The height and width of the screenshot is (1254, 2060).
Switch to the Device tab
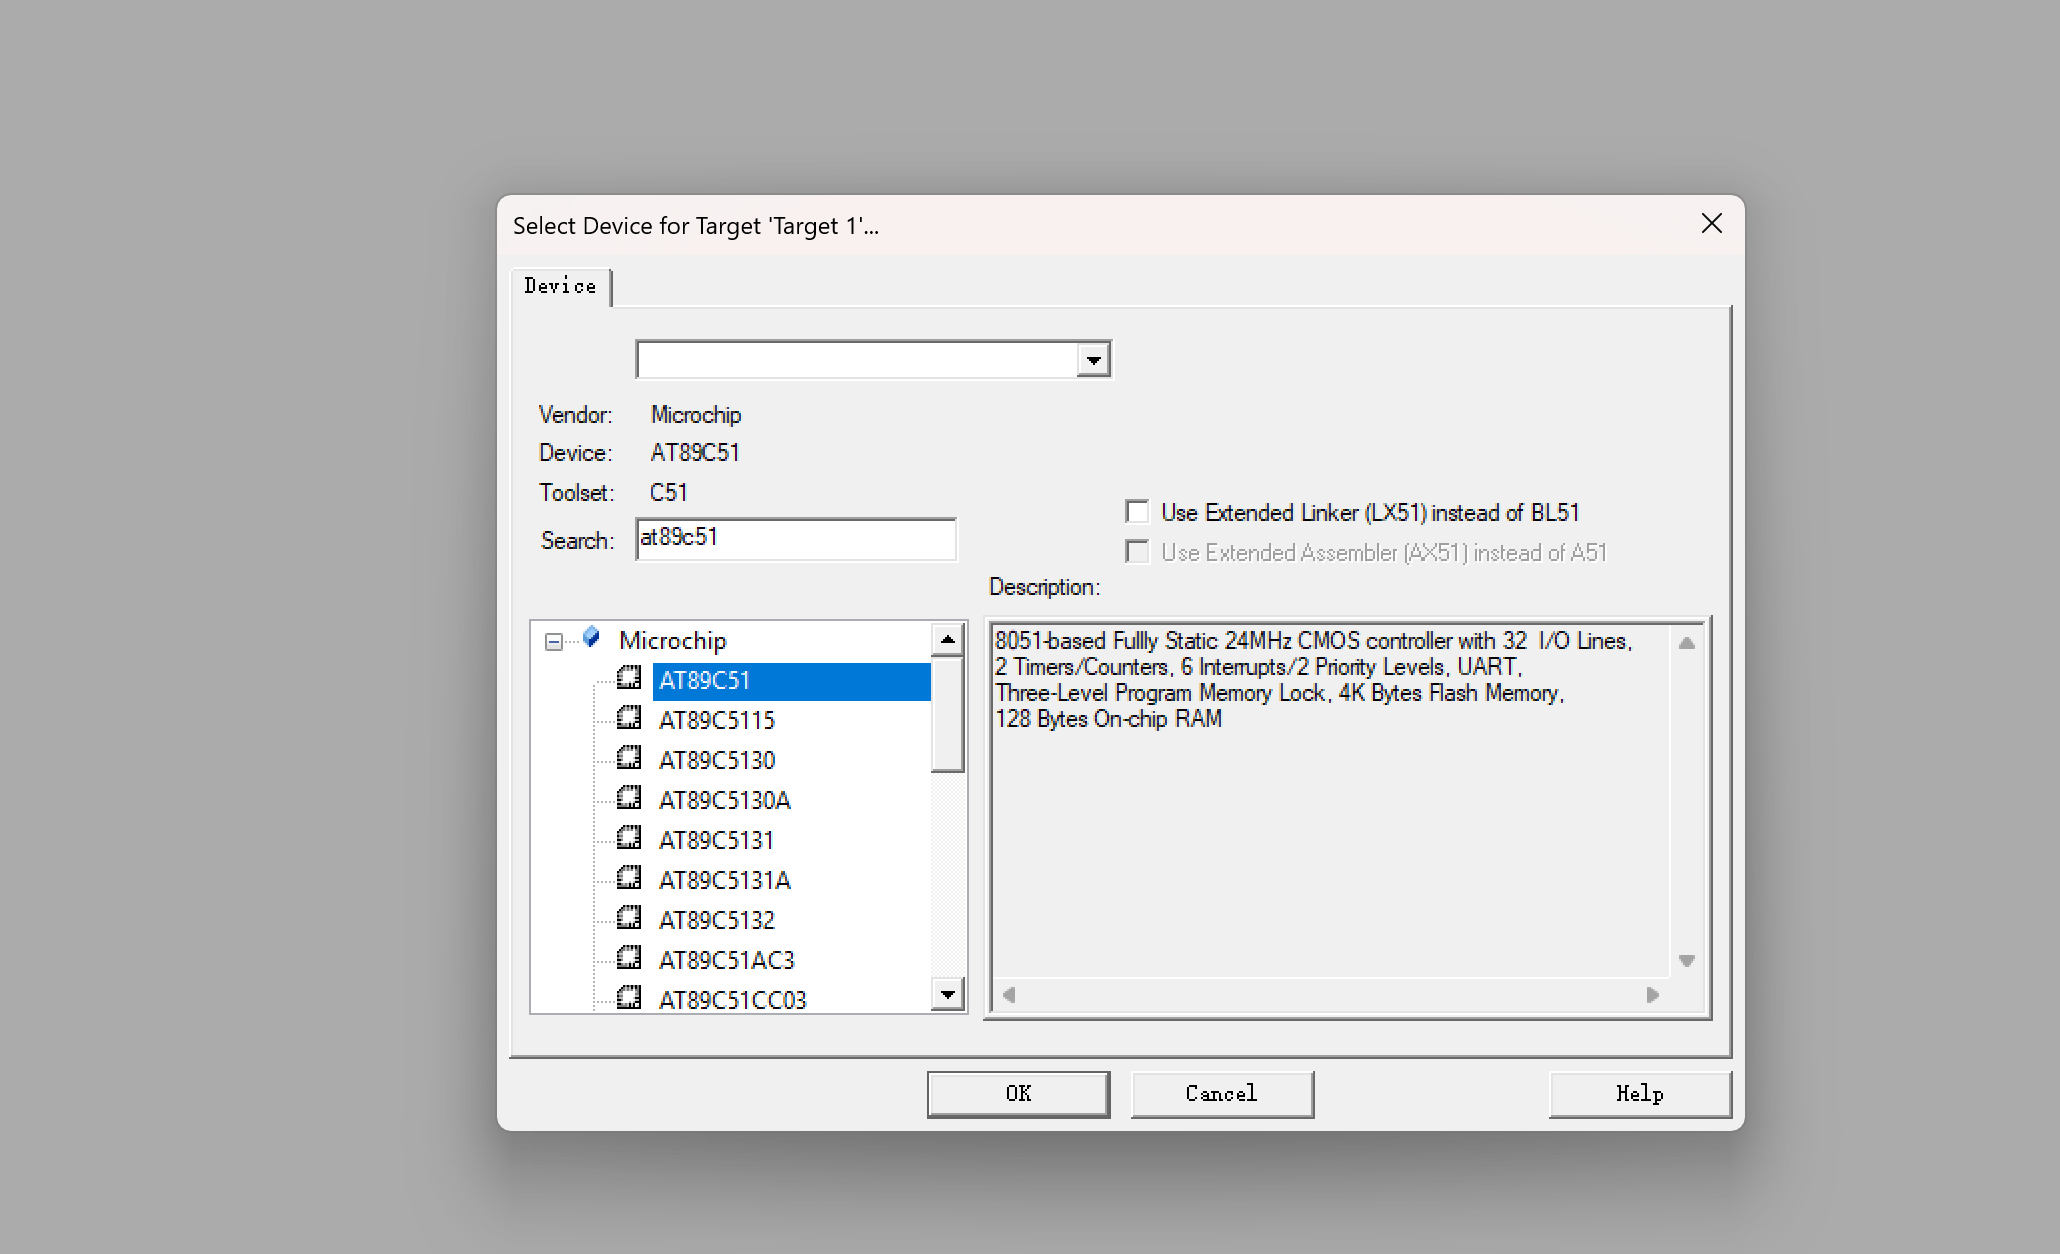pos(560,286)
